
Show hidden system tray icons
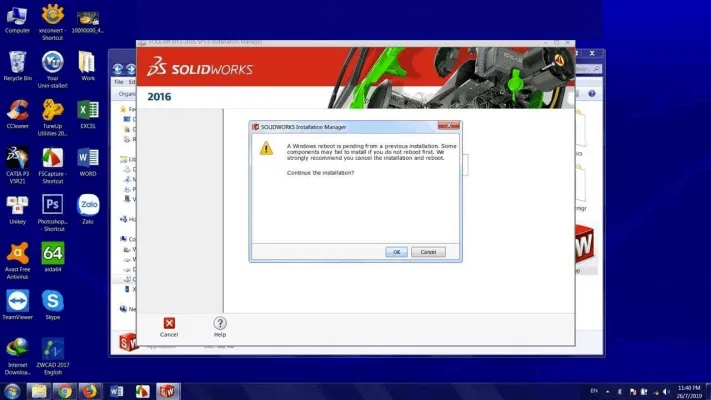608,392
